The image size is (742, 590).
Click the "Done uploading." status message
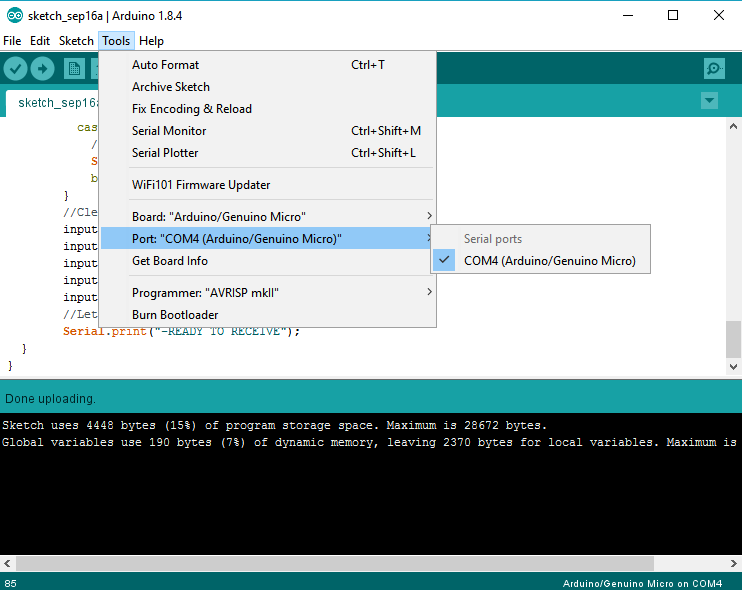coord(51,399)
